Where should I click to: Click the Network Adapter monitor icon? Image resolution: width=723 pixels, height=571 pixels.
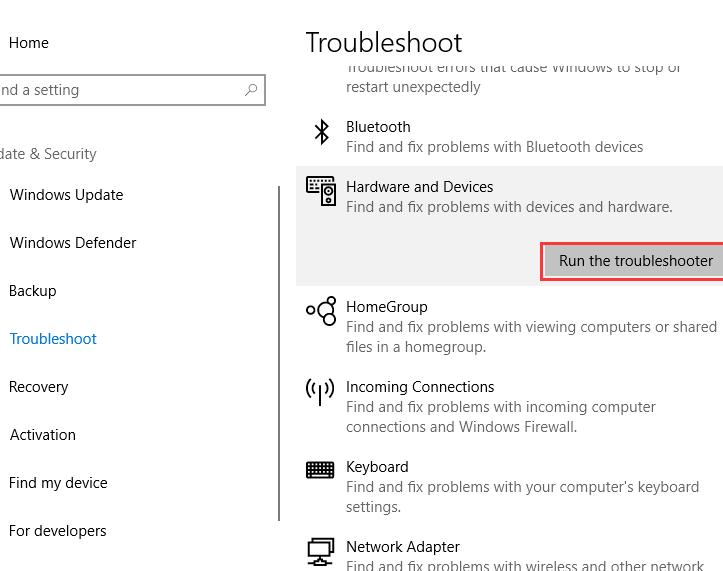point(320,552)
